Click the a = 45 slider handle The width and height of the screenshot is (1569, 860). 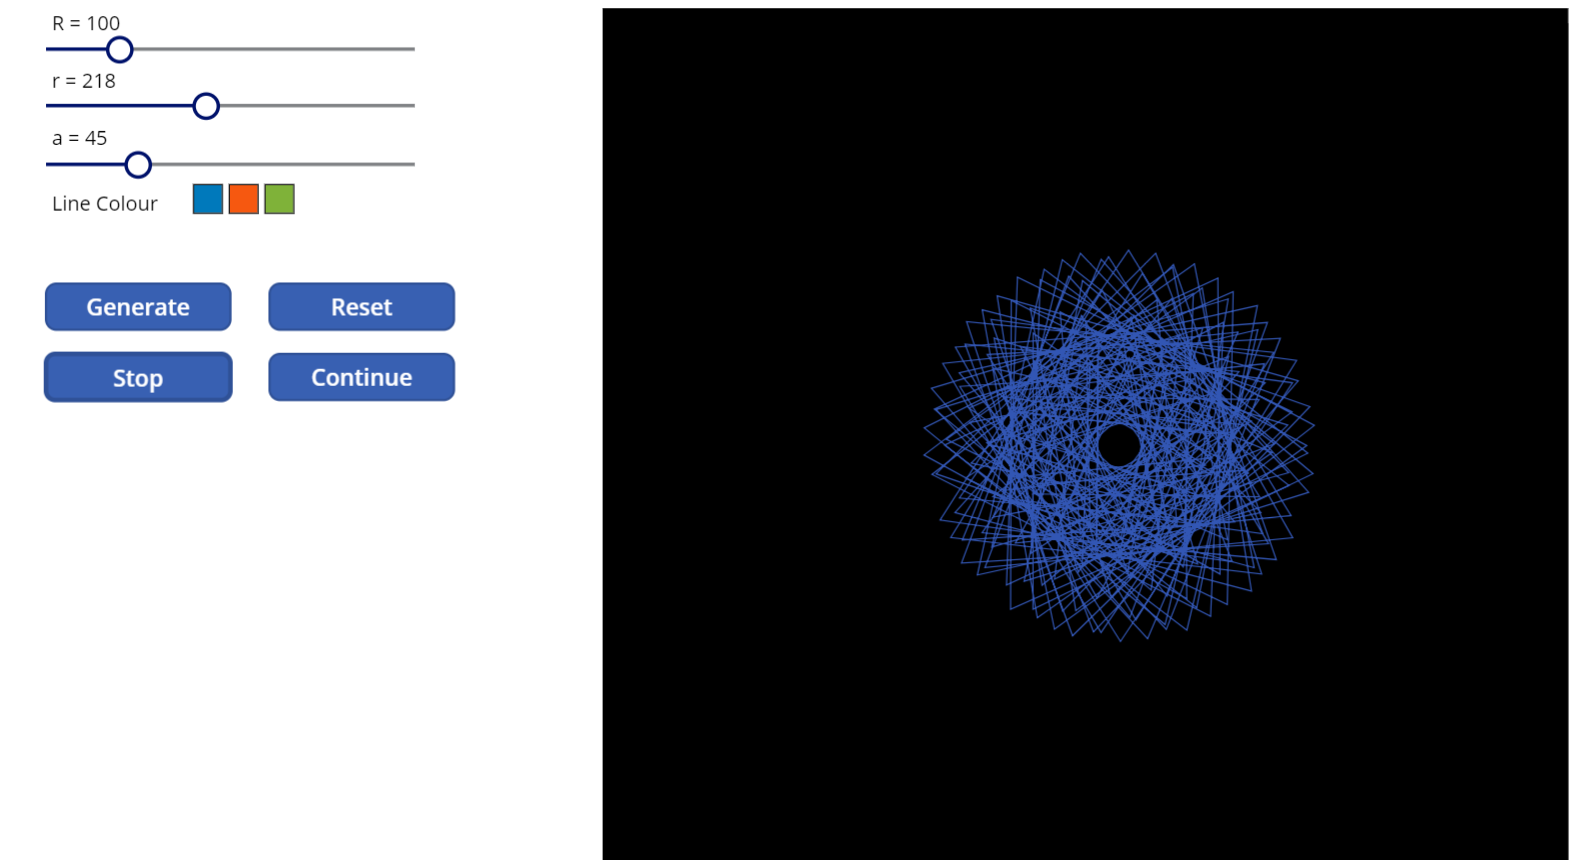point(138,164)
